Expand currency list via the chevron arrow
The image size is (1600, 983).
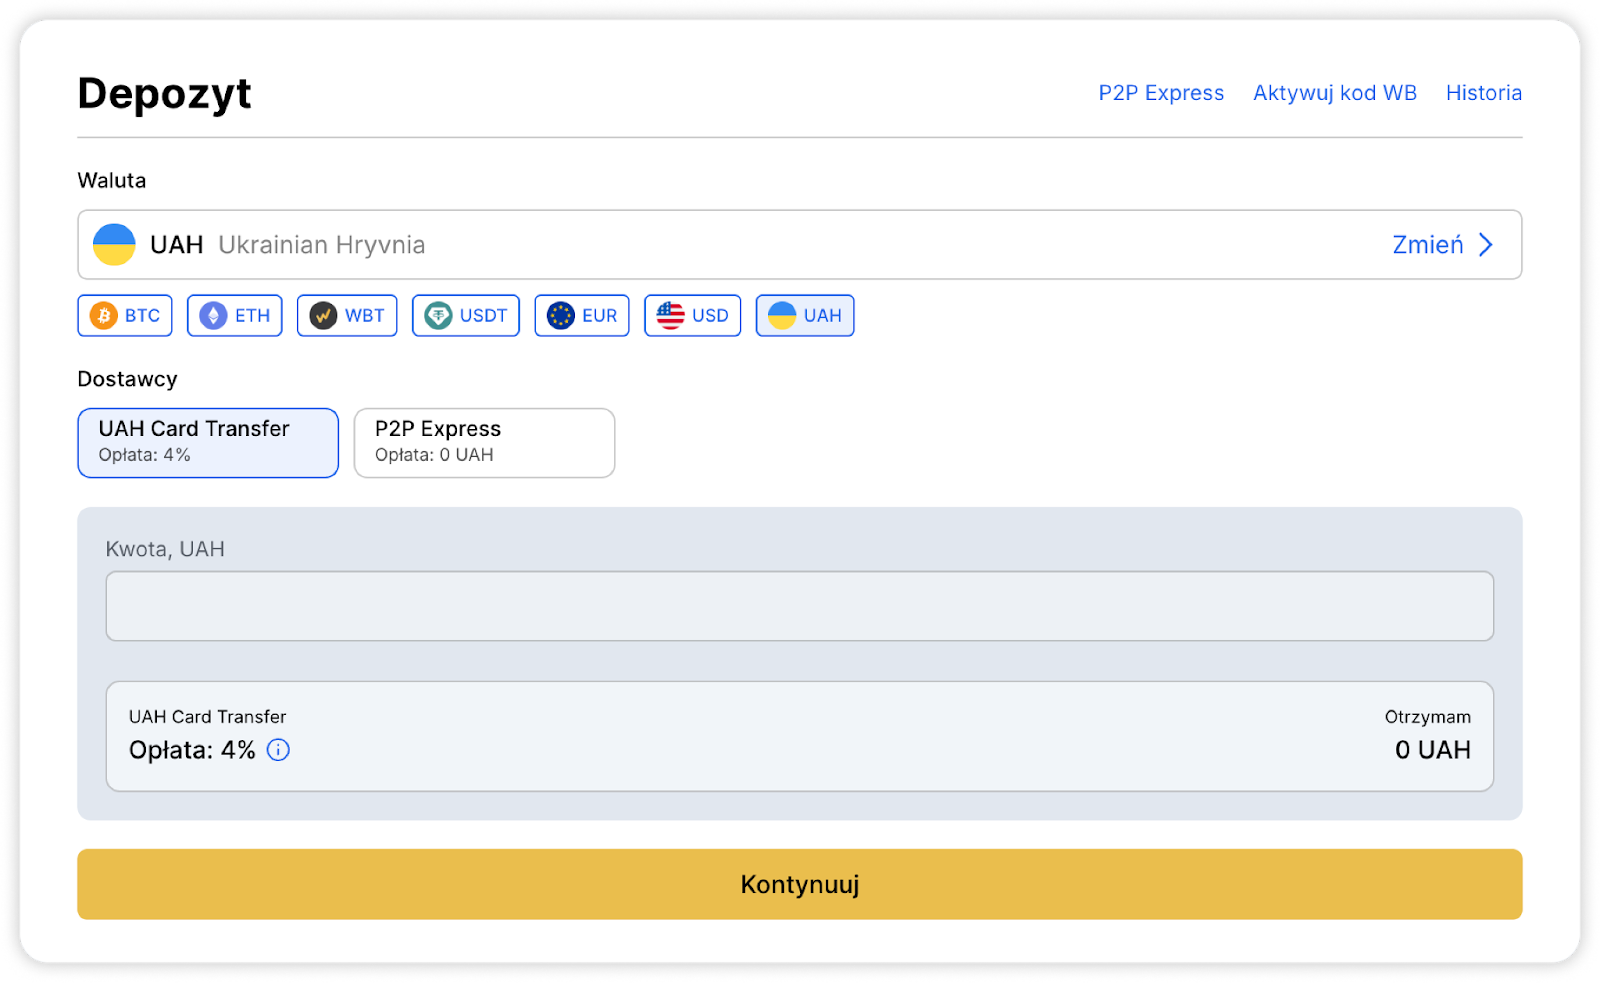[1486, 245]
